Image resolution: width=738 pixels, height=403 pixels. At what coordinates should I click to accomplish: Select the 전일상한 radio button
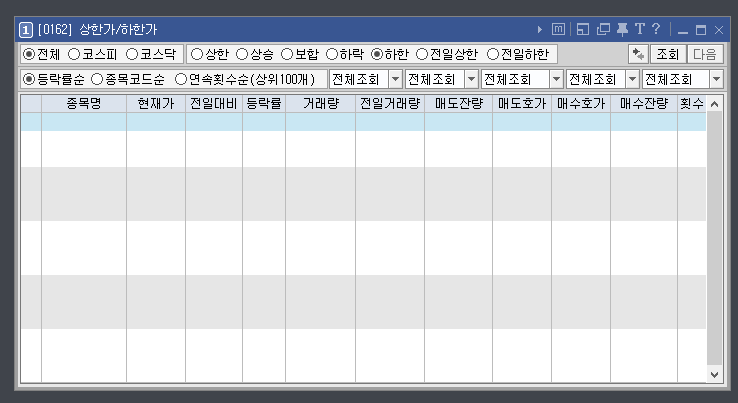(422, 54)
